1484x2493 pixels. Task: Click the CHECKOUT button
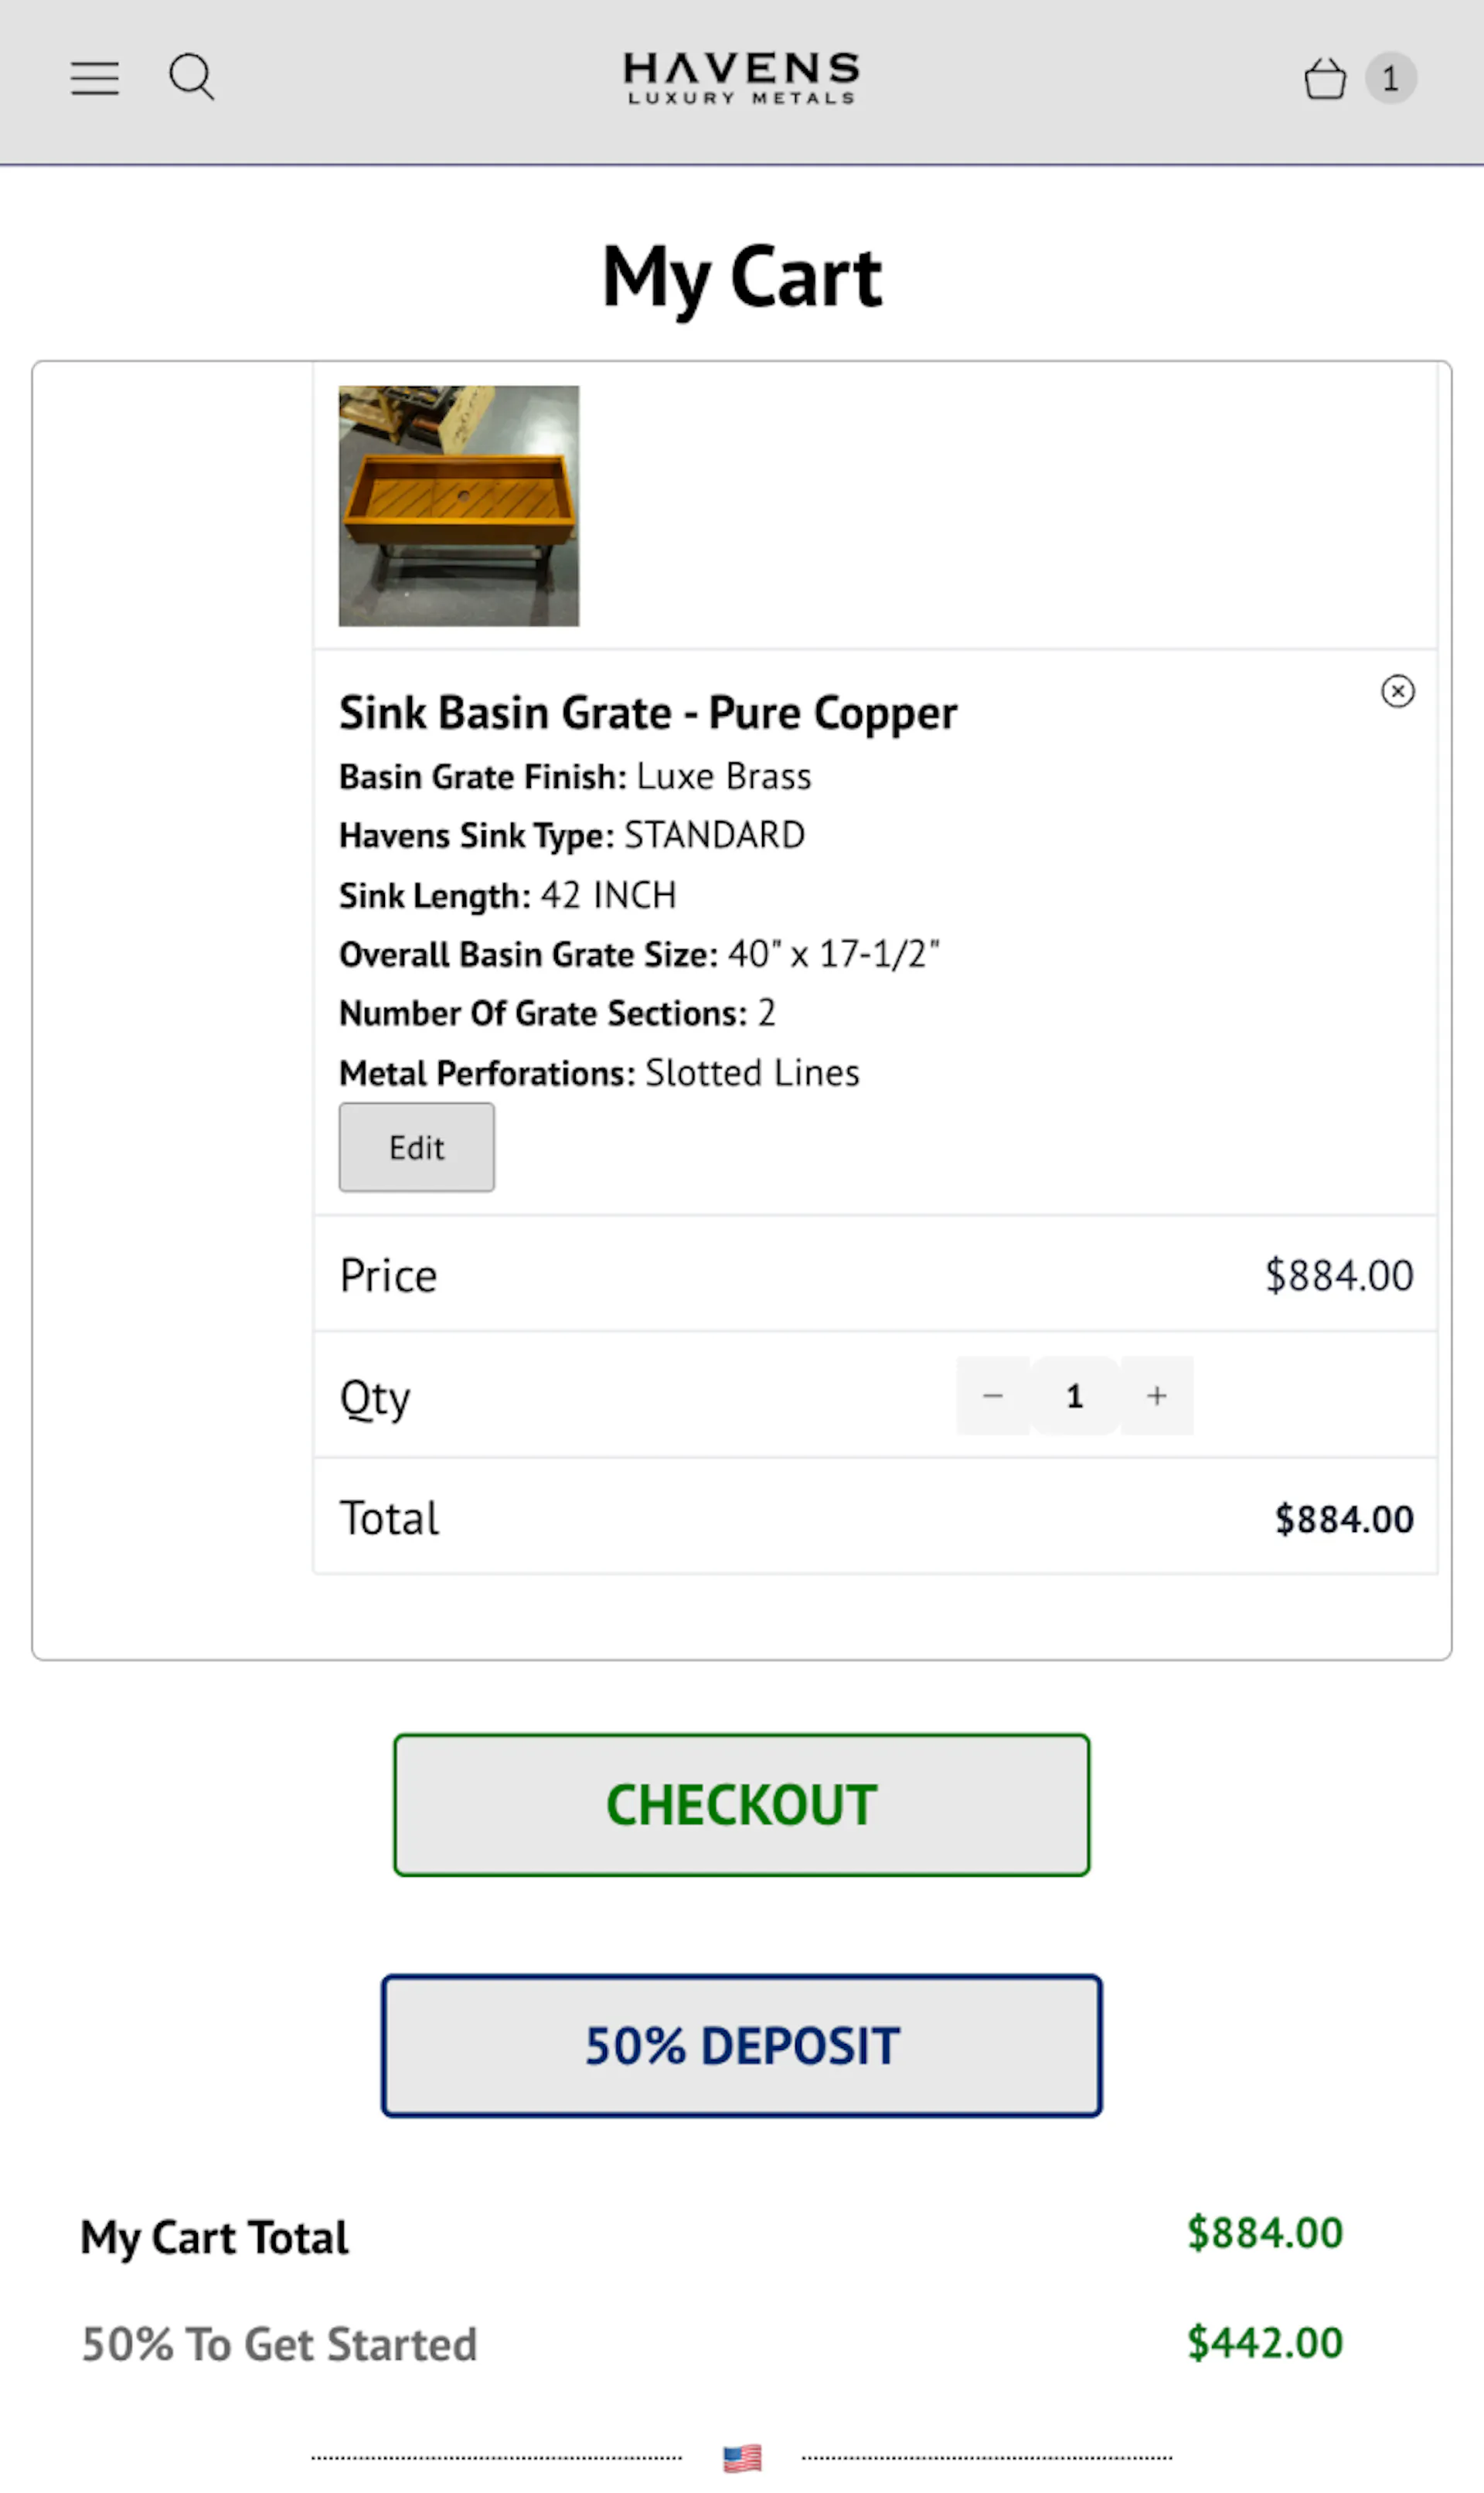[741, 1805]
